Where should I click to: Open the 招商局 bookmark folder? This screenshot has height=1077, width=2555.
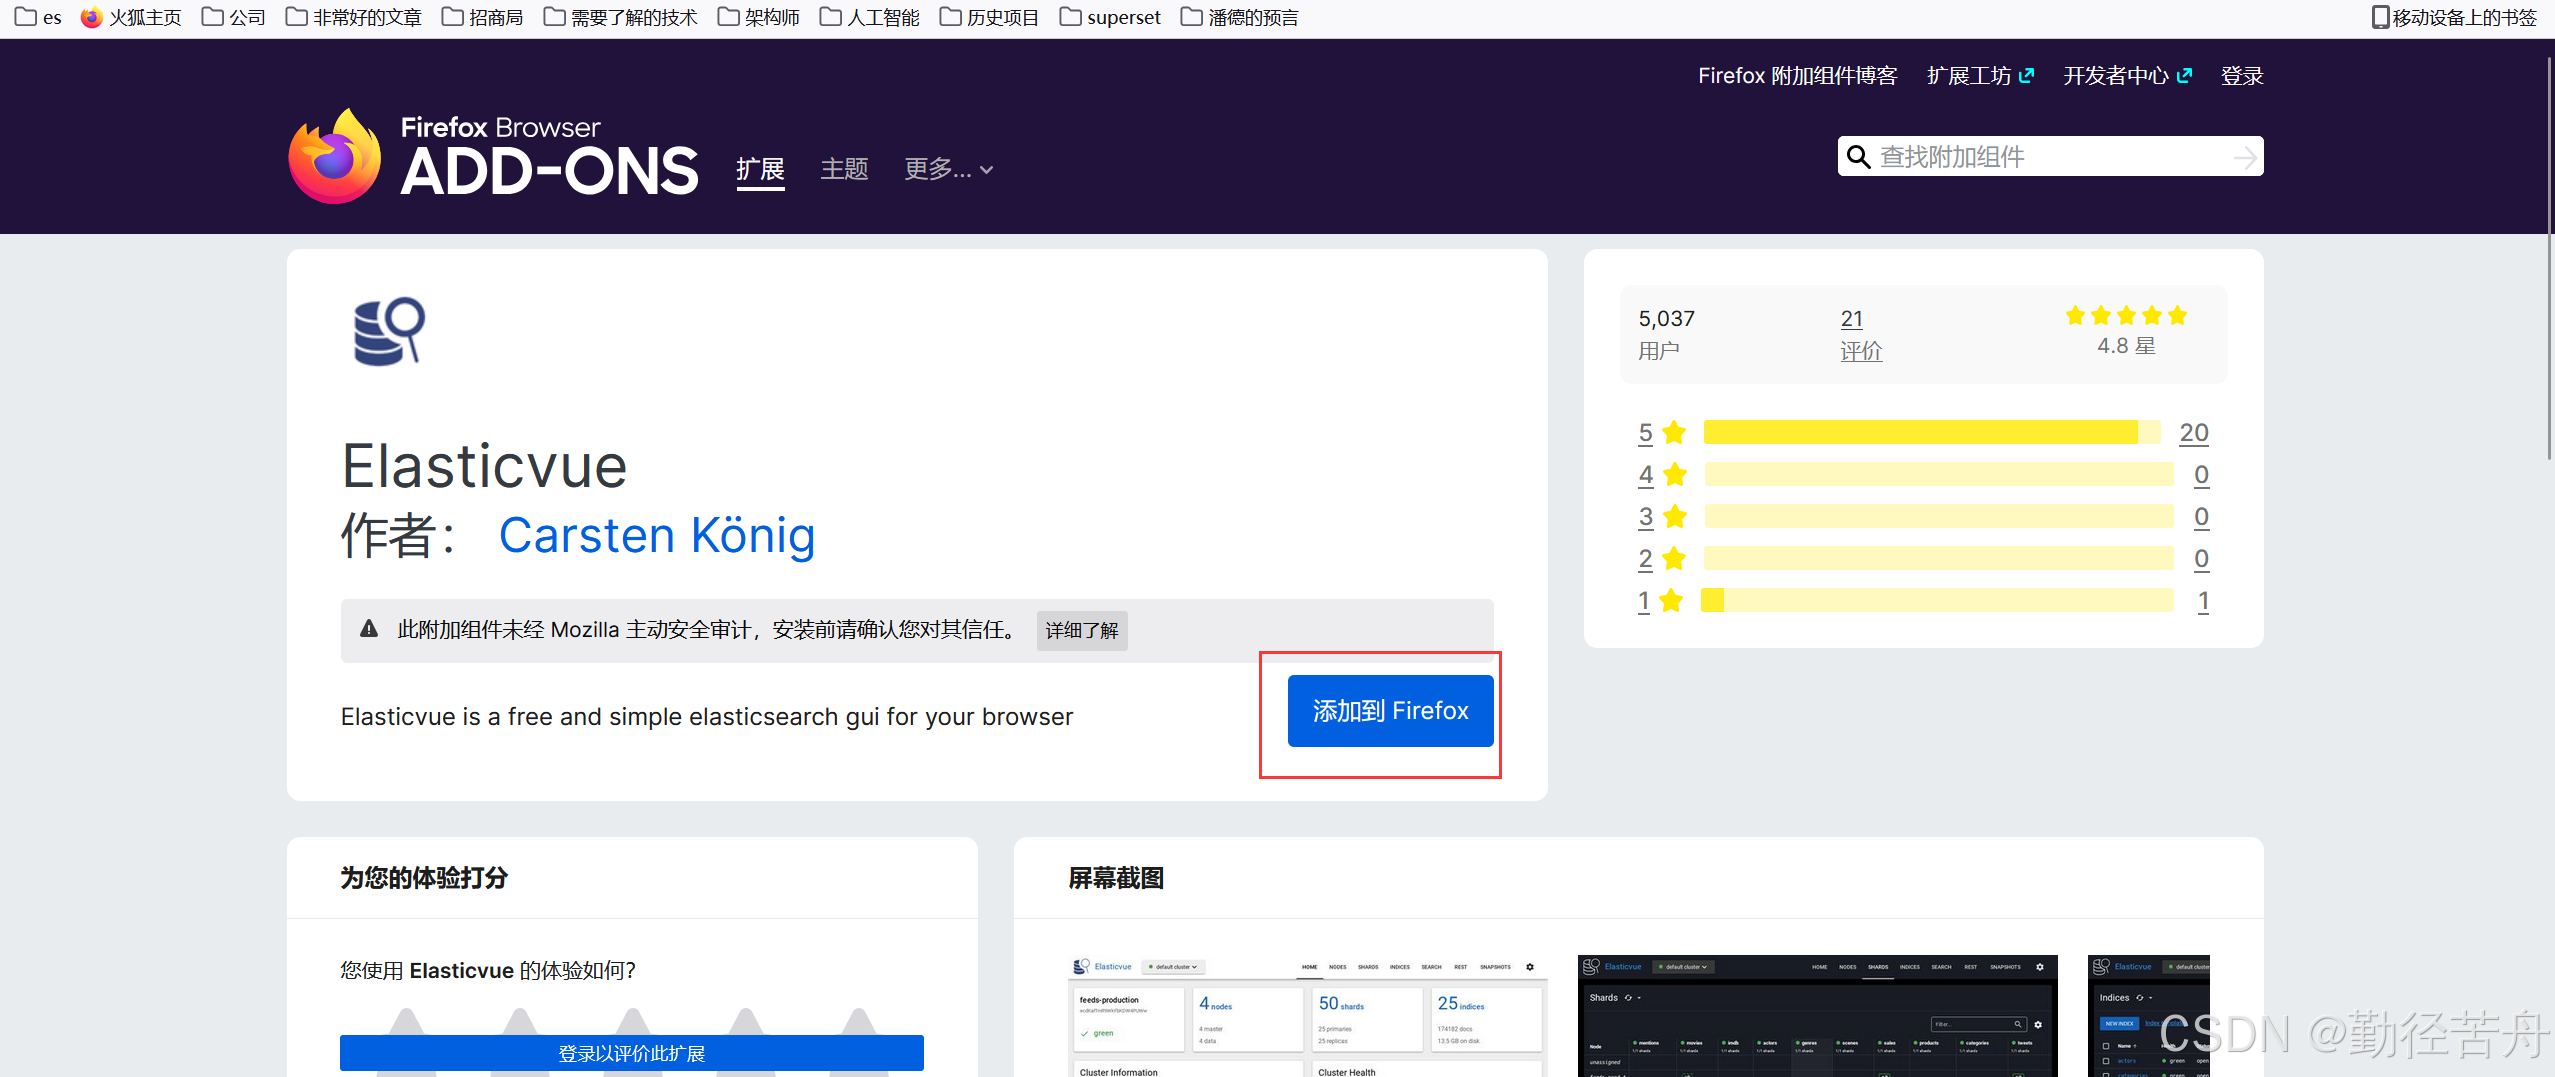(x=483, y=17)
